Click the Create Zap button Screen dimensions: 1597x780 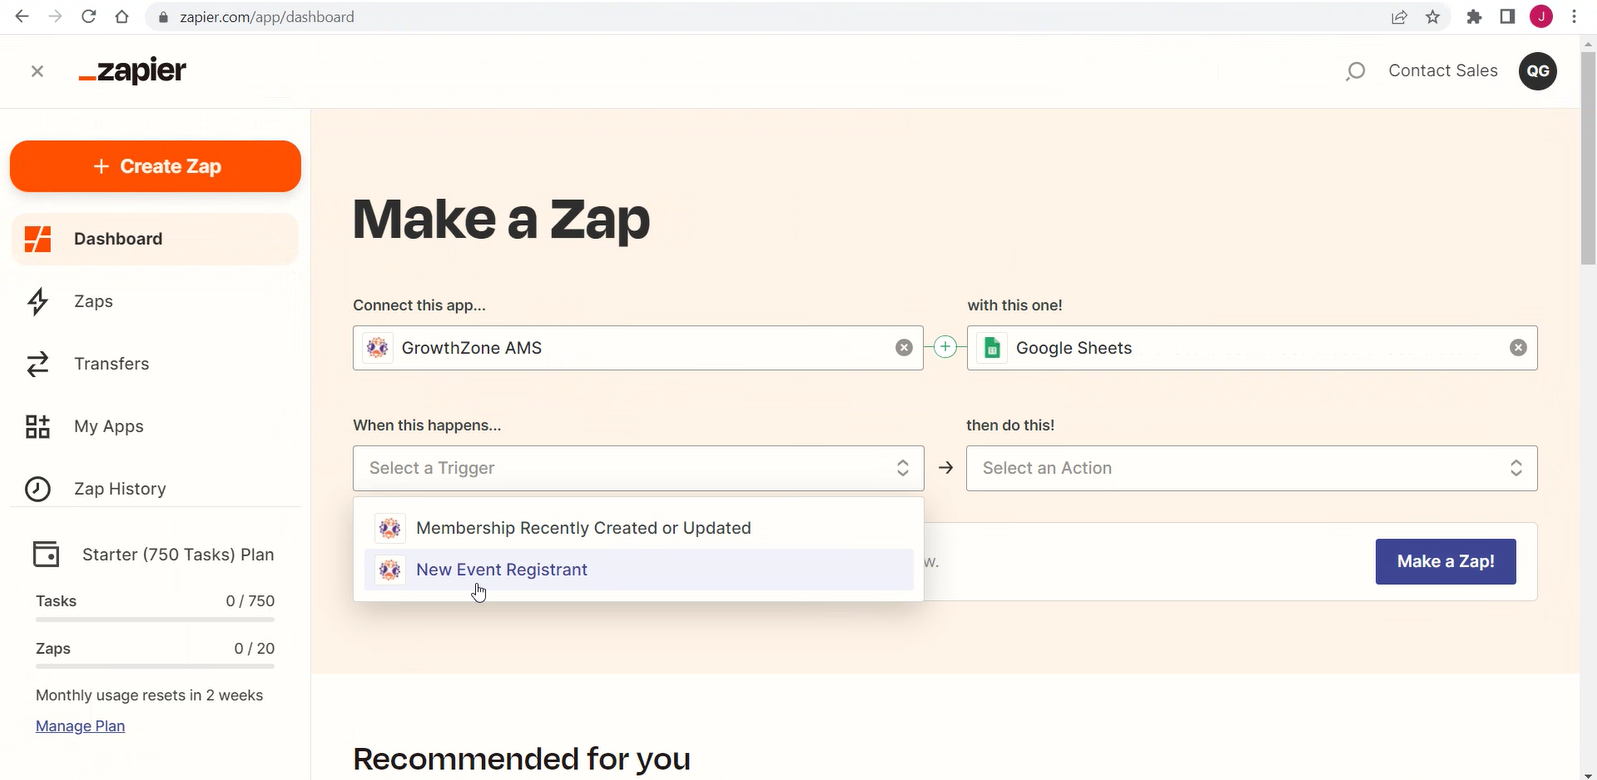click(155, 166)
